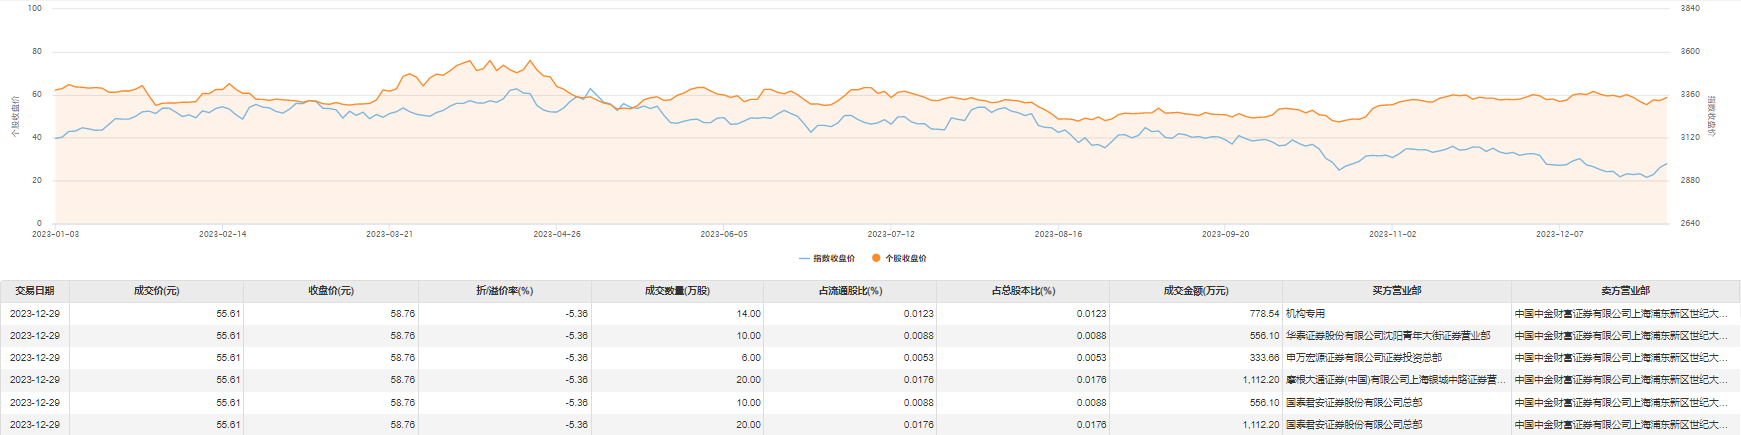Click the 2023-09-20 x-axis label
1741x435 pixels.
[1225, 234]
